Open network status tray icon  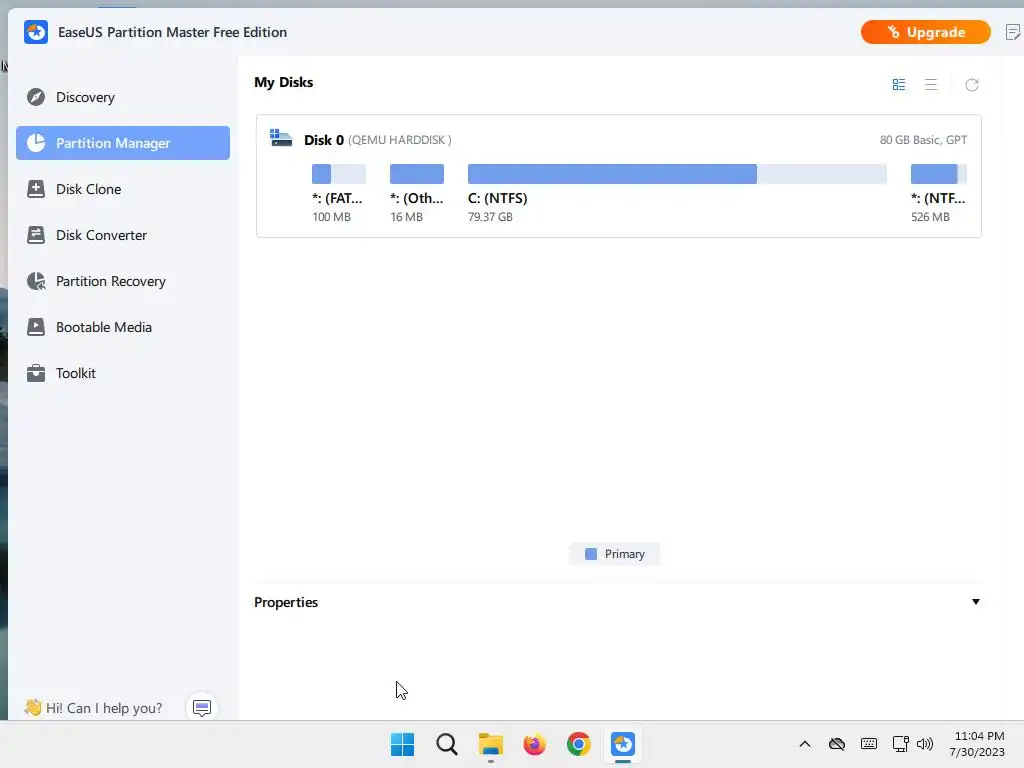[901, 744]
